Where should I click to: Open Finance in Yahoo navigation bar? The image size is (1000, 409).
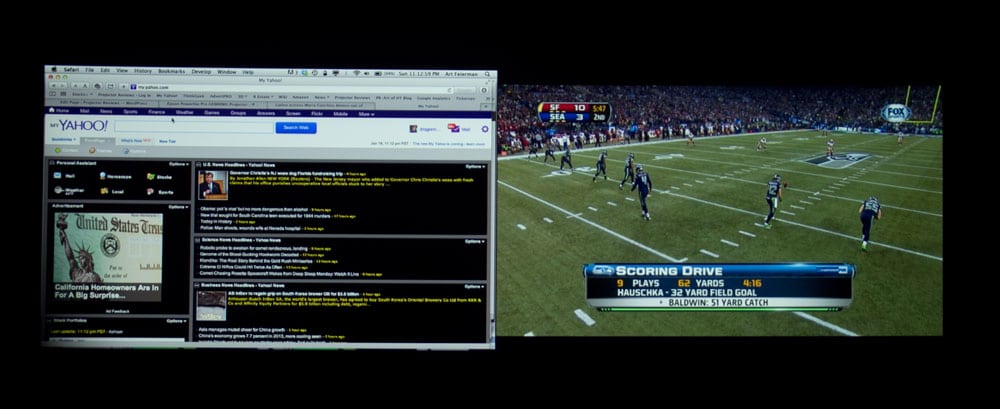(x=157, y=112)
